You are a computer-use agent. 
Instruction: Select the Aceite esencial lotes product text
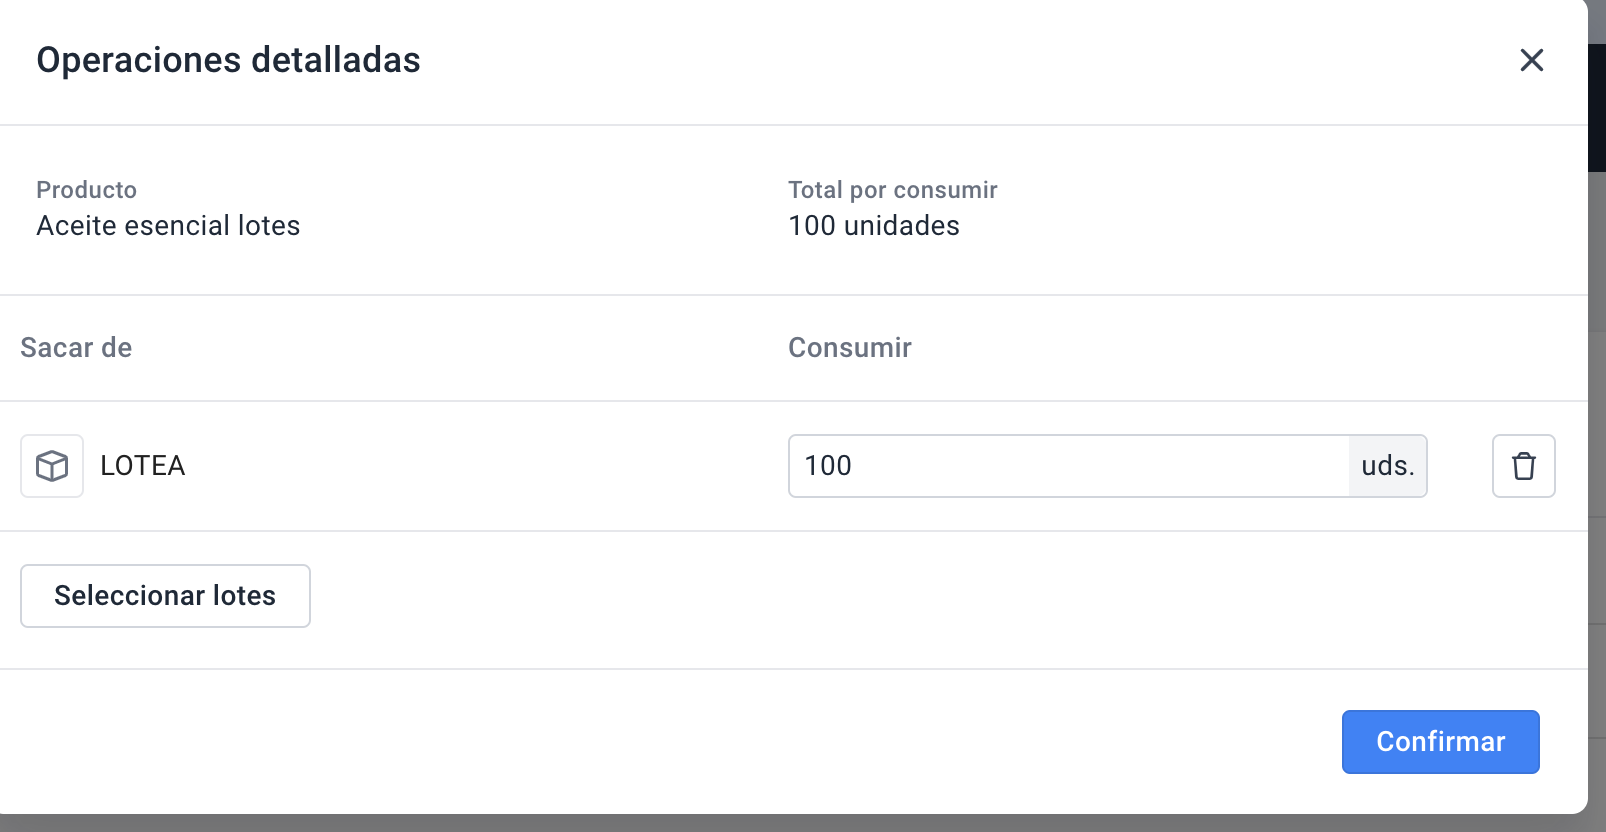(168, 226)
